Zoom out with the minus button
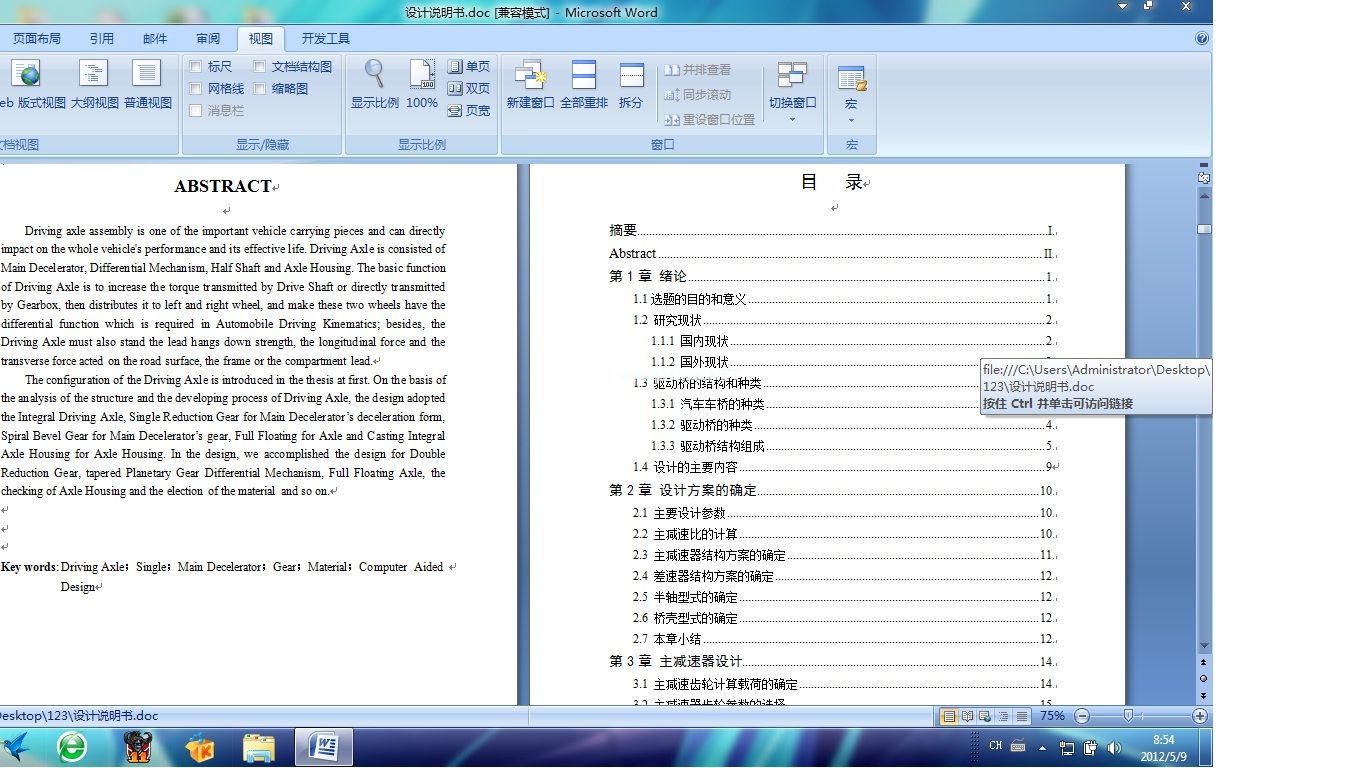 (1082, 716)
